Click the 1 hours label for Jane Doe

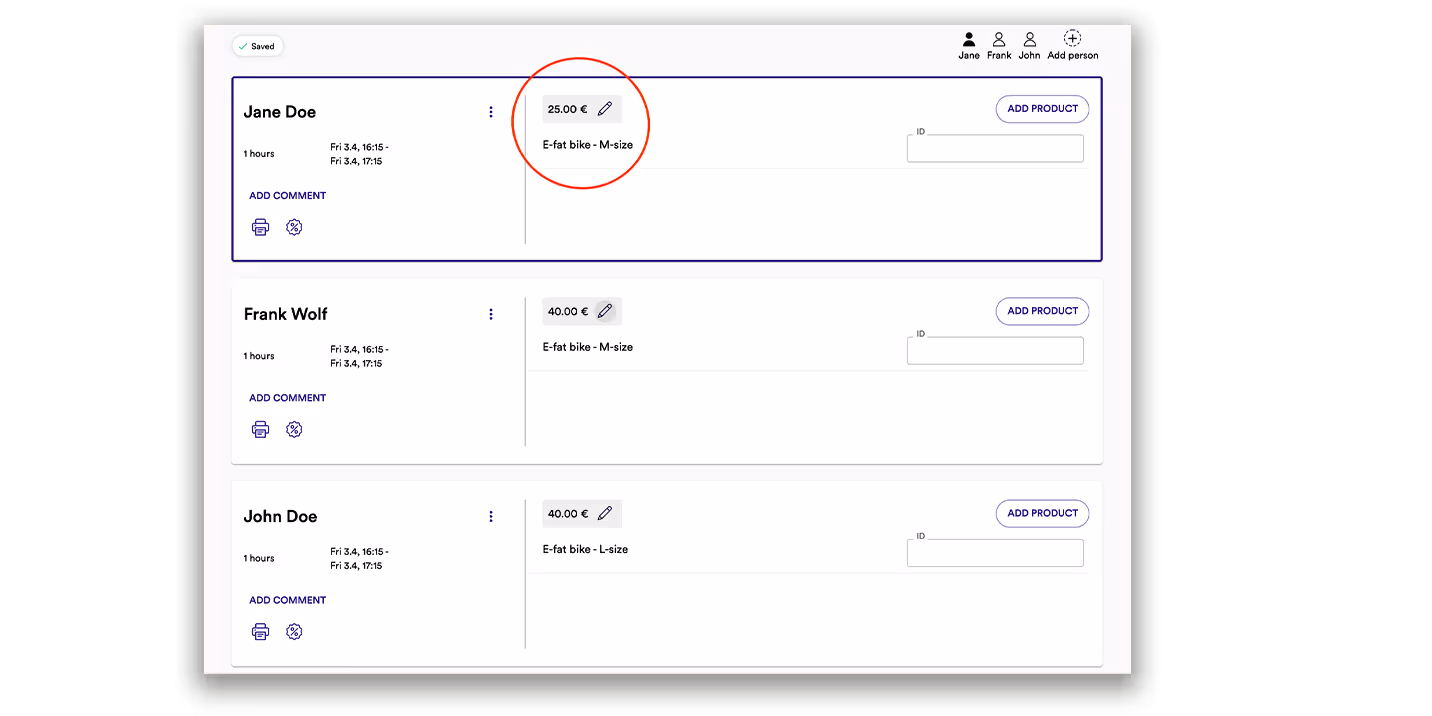pos(259,154)
